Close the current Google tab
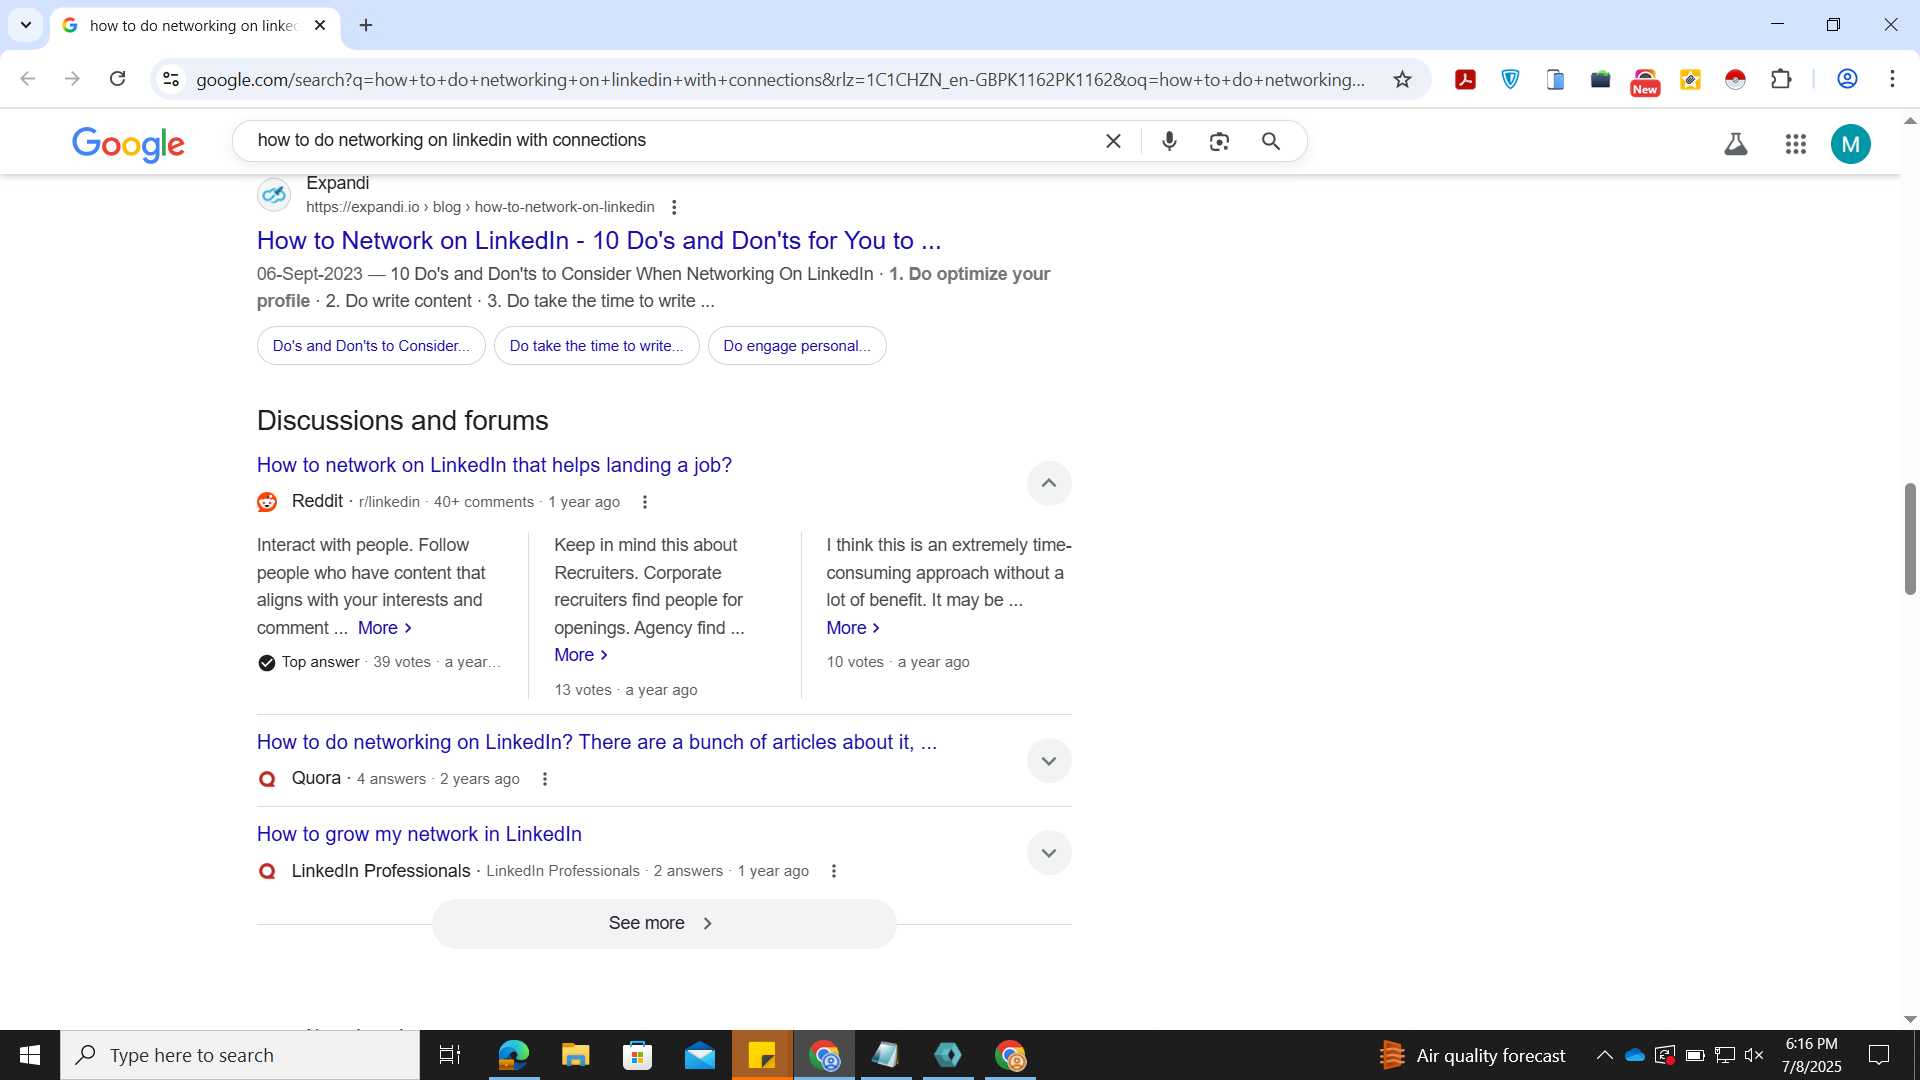1920x1080 pixels. pyautogui.click(x=320, y=25)
